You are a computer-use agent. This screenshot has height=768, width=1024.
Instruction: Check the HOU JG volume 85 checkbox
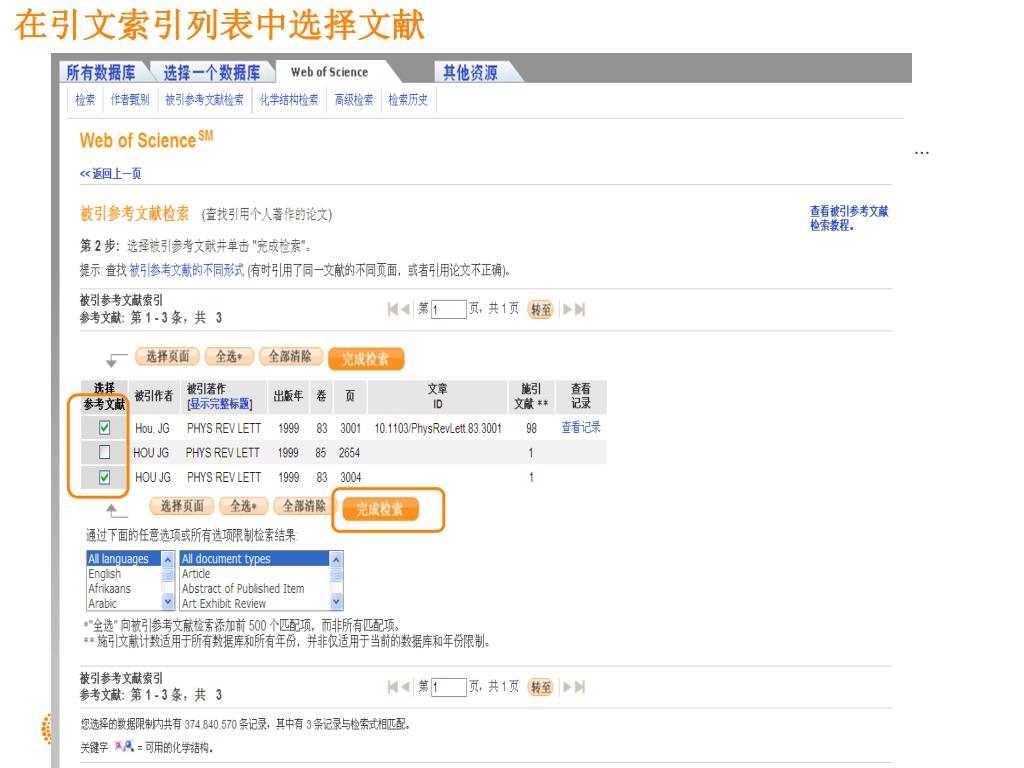point(104,452)
